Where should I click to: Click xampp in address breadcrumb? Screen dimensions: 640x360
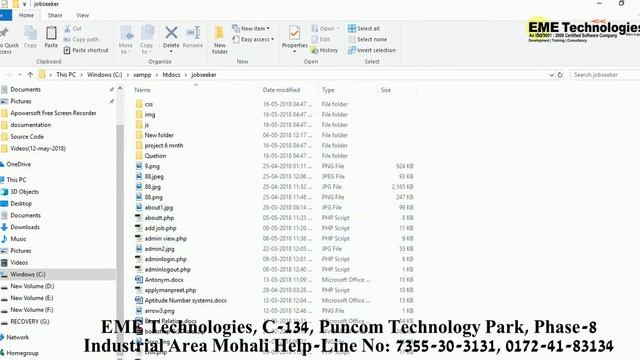coord(142,75)
